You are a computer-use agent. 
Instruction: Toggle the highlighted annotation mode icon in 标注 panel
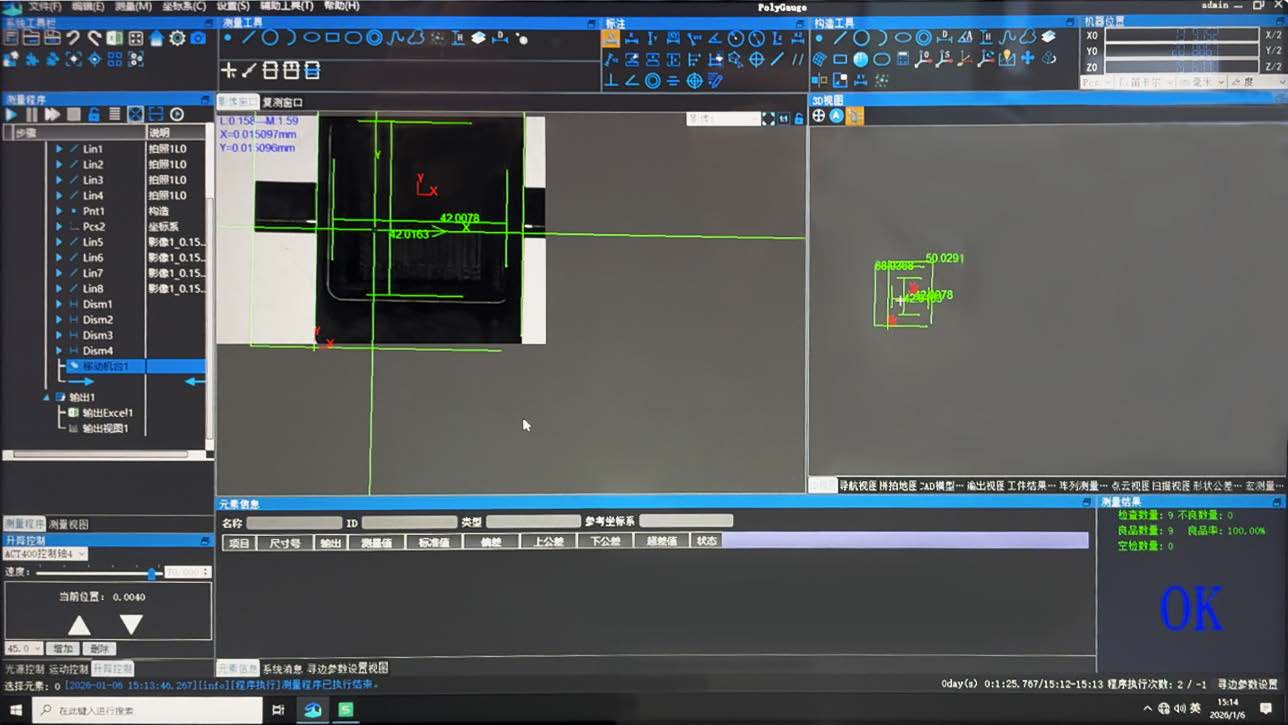tap(610, 39)
